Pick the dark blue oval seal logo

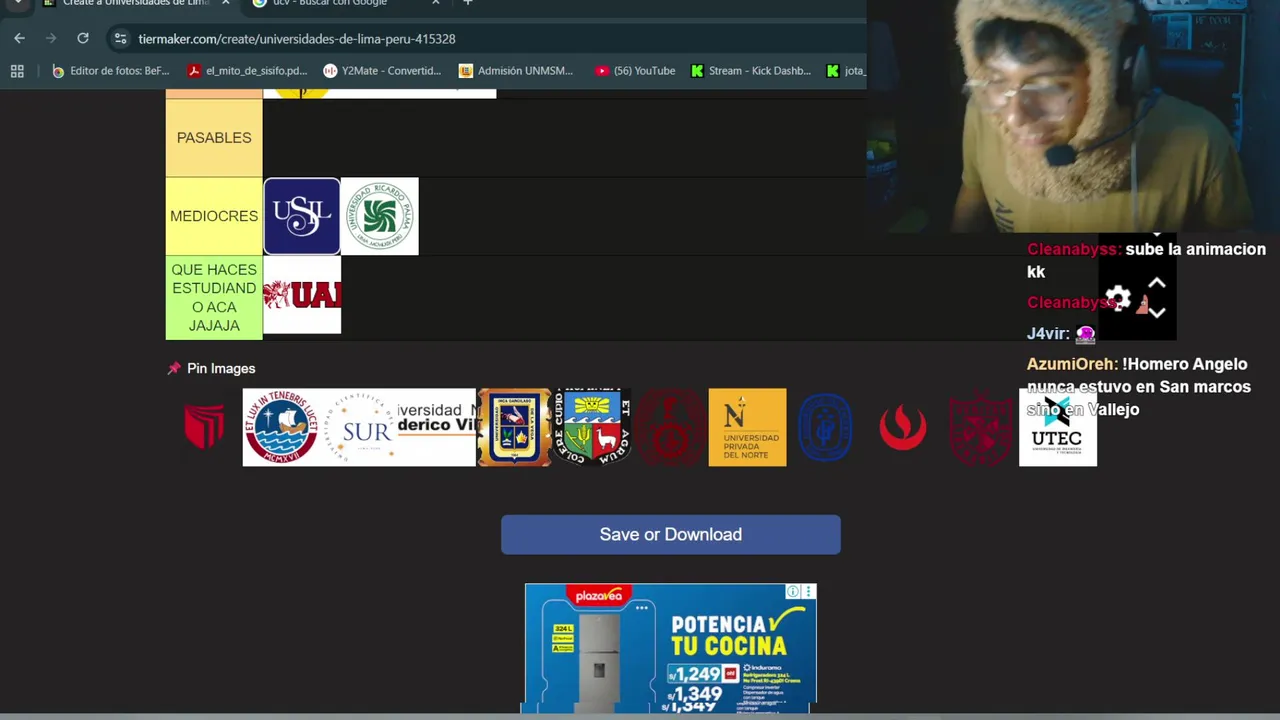pyautogui.click(x=825, y=427)
